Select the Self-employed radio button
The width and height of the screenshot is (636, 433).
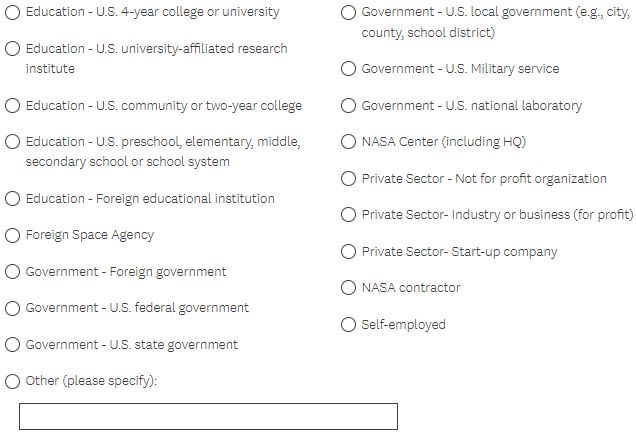pyautogui.click(x=348, y=325)
